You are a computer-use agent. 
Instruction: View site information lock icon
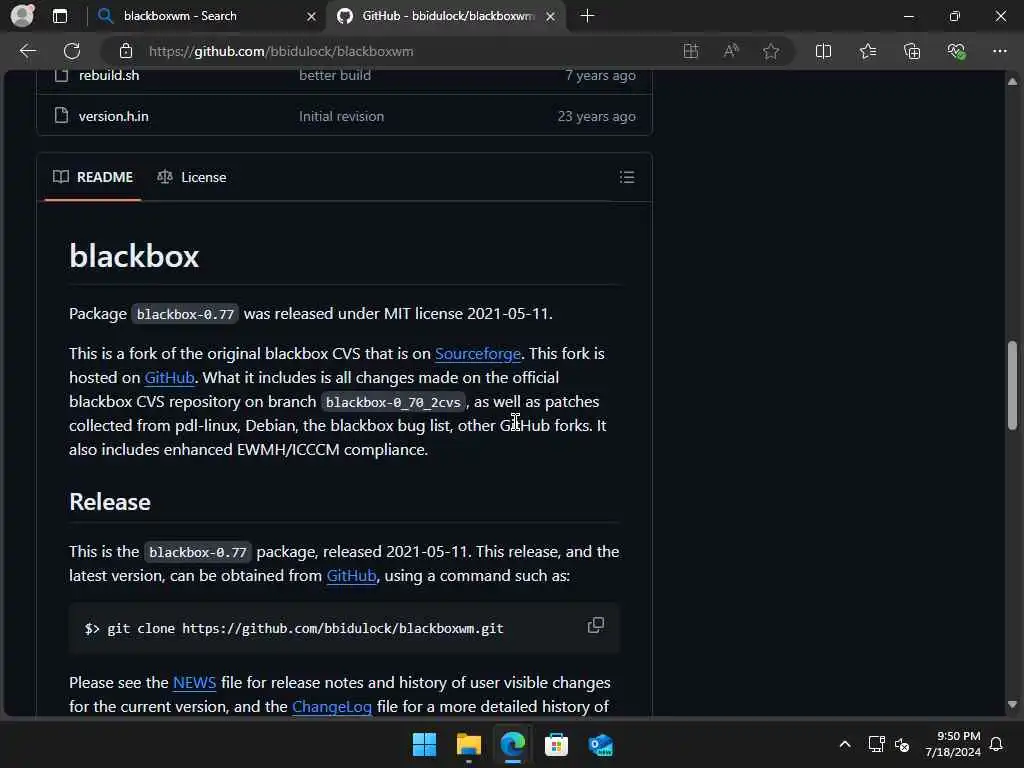coord(126,51)
